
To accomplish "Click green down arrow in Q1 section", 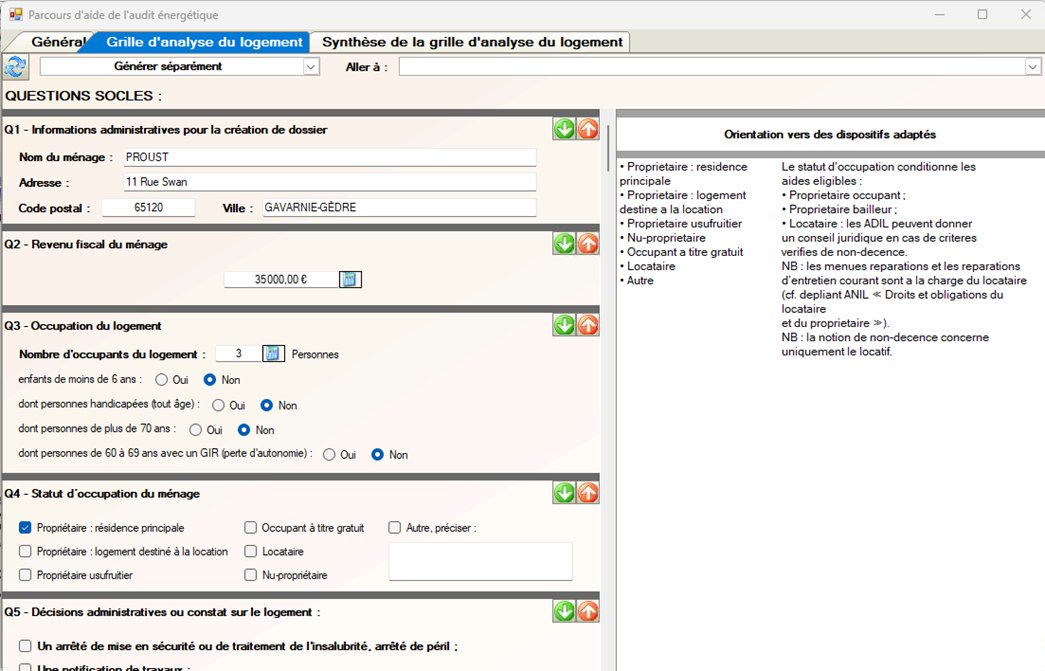I will coord(564,129).
